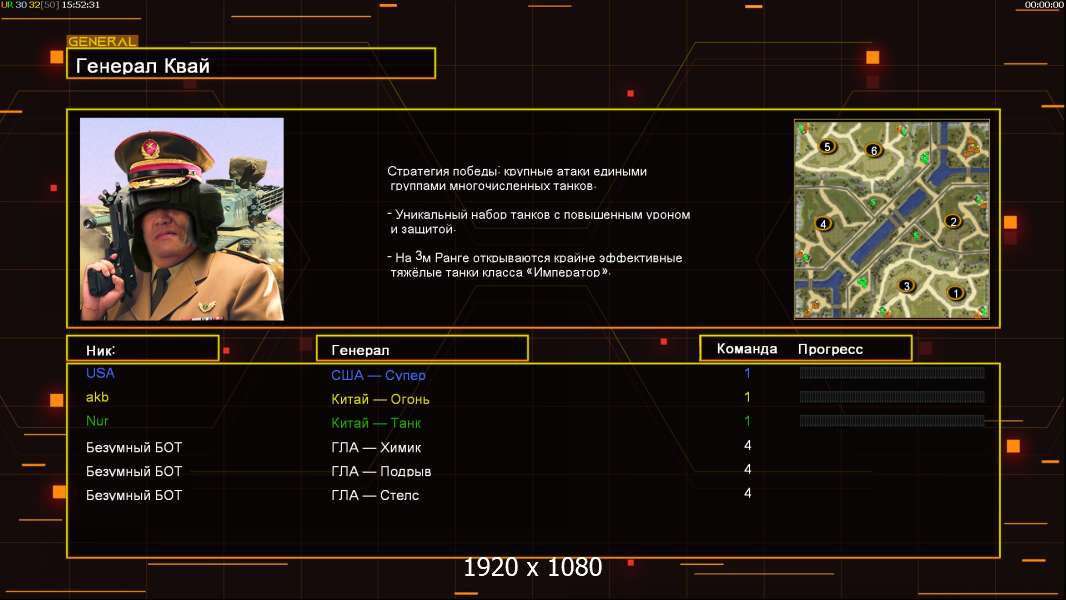Select player USA in the player list
Viewport: 1066px width, 600px height.
pos(100,373)
